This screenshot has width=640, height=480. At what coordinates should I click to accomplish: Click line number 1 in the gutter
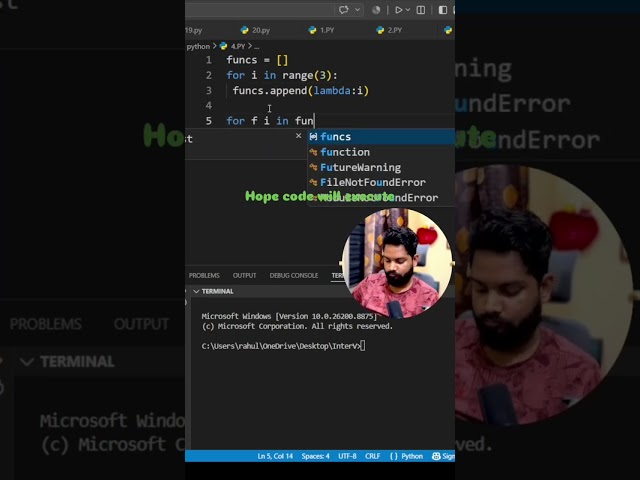[x=209, y=60]
